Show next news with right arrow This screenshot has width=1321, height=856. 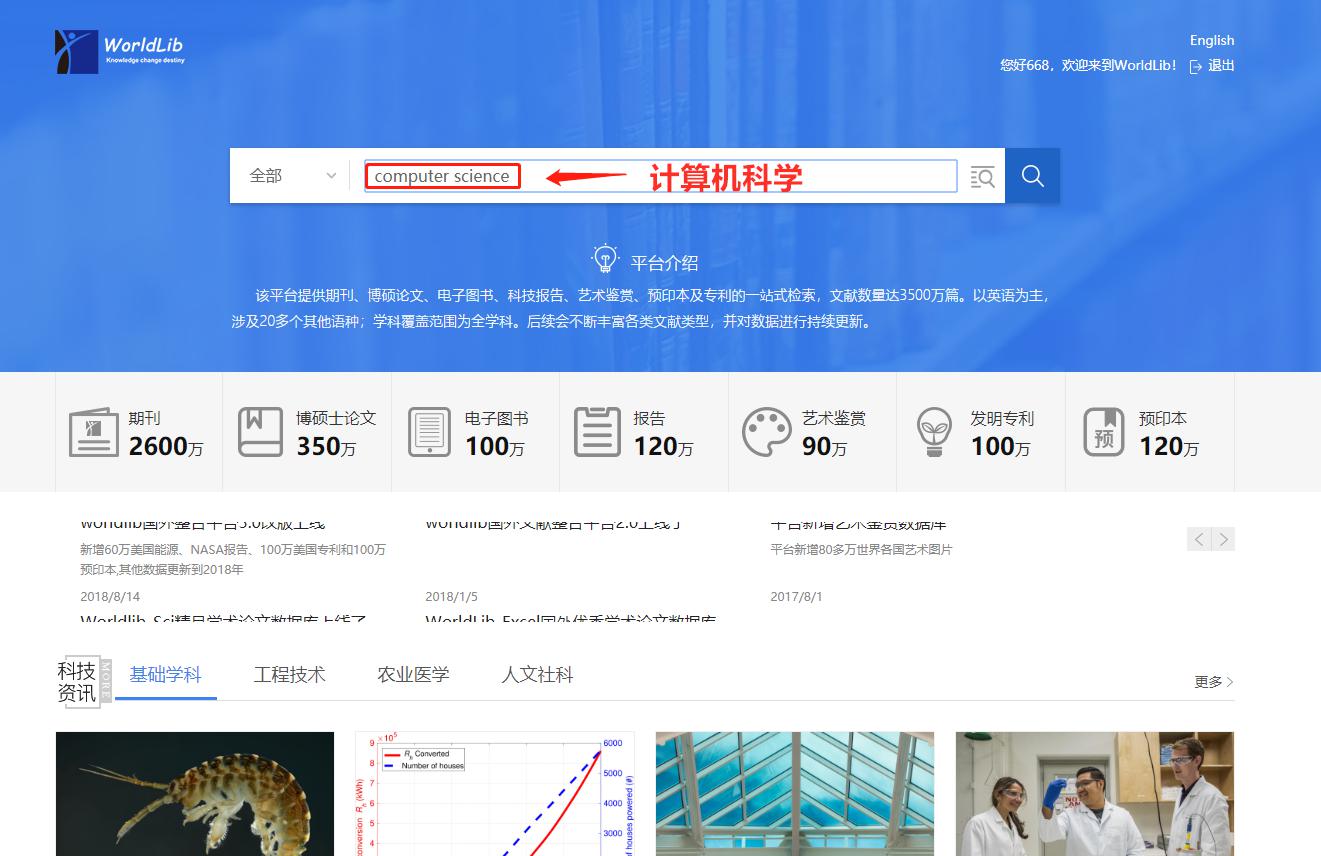(1223, 539)
